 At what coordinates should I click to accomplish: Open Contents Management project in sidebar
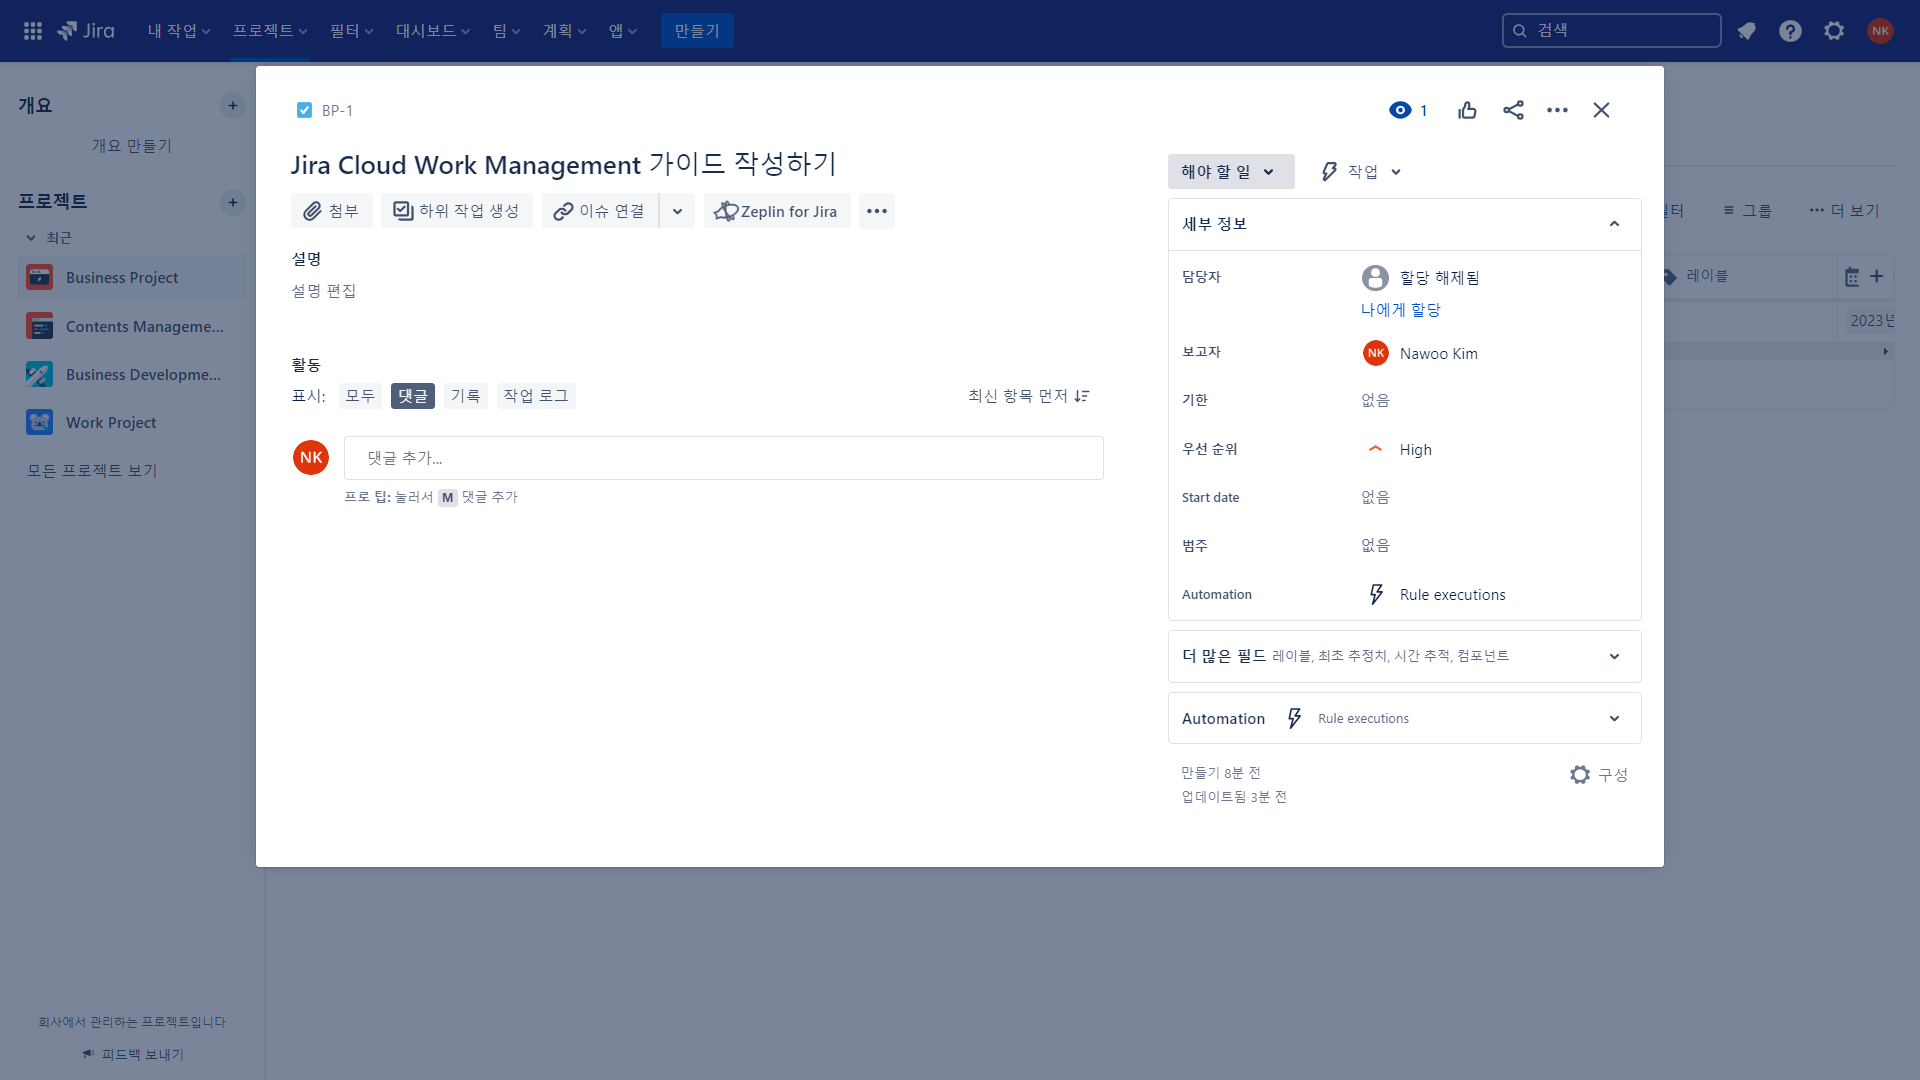click(x=132, y=326)
